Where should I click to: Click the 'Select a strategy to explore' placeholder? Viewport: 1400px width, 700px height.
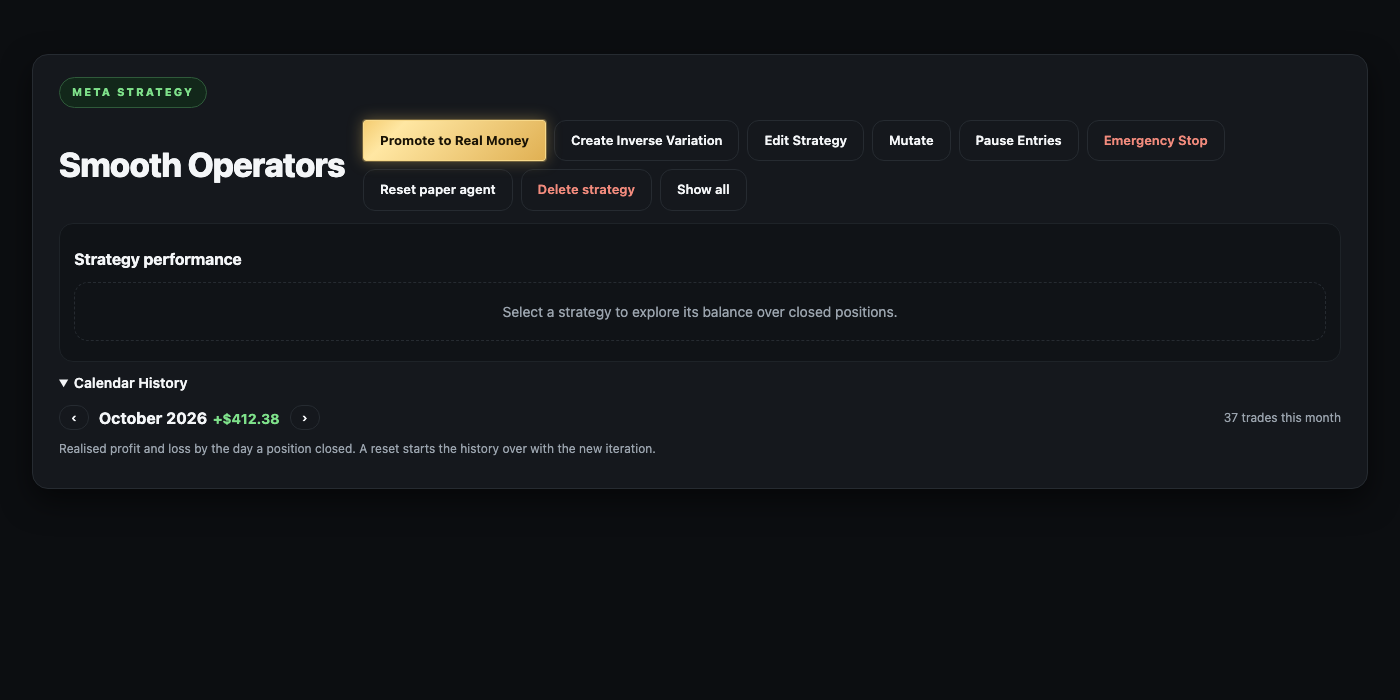point(700,312)
